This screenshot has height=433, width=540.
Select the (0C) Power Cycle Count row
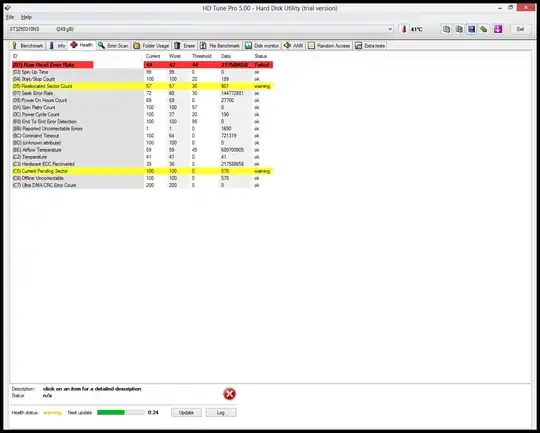[143, 114]
